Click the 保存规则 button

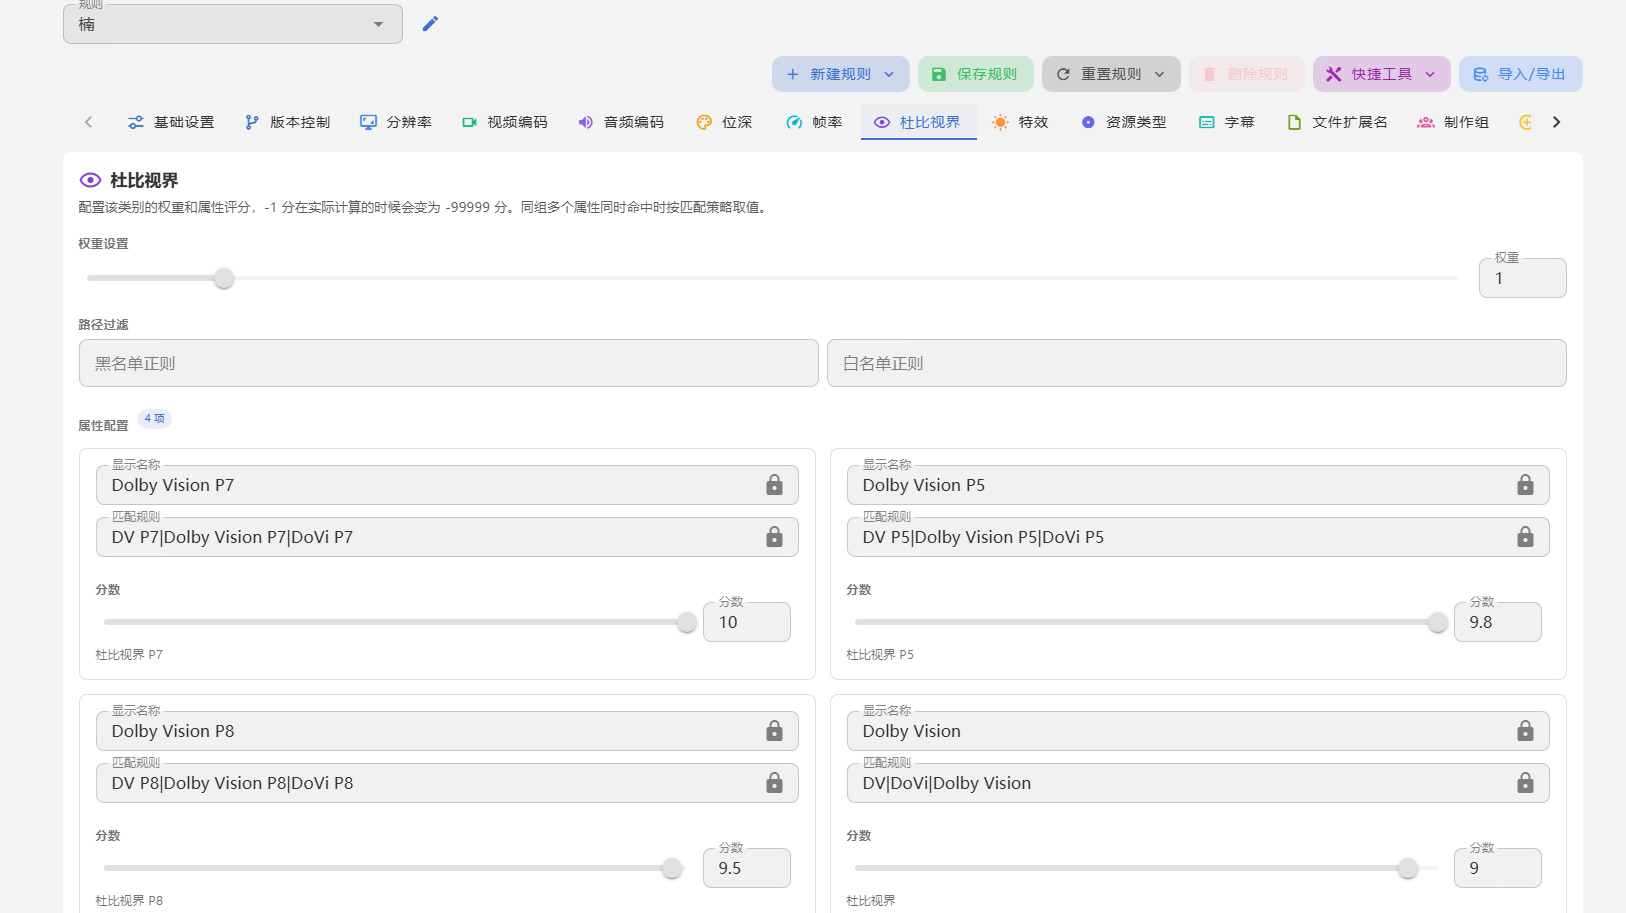[x=975, y=74]
